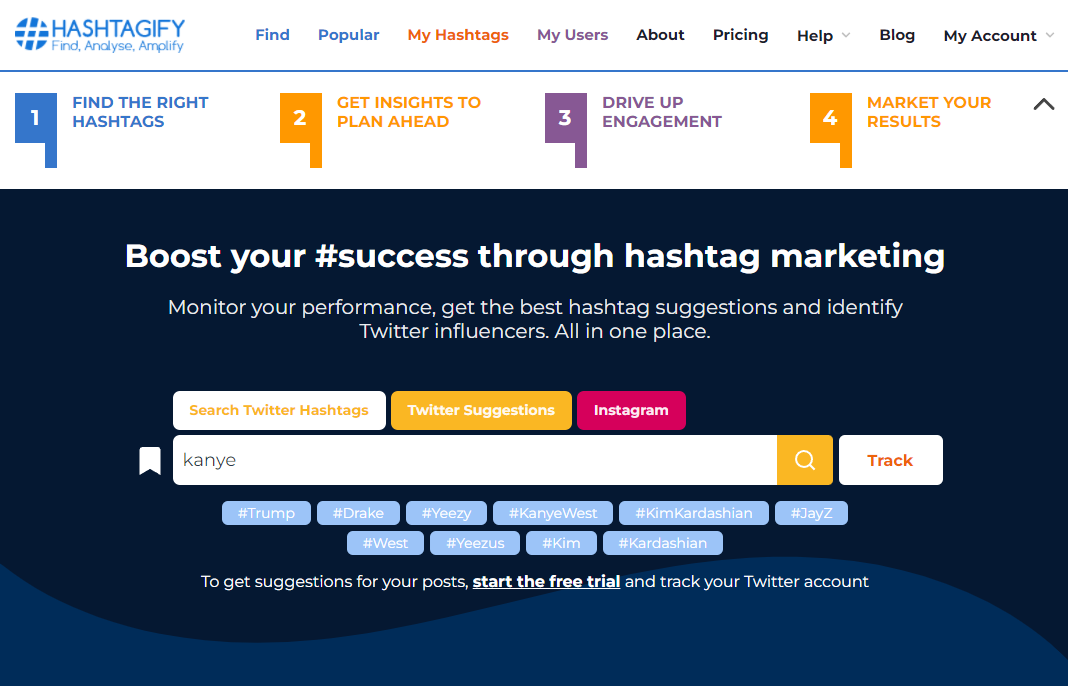Choose the #Yeezus suggestion tag
The image size is (1068, 686).
coord(475,543)
